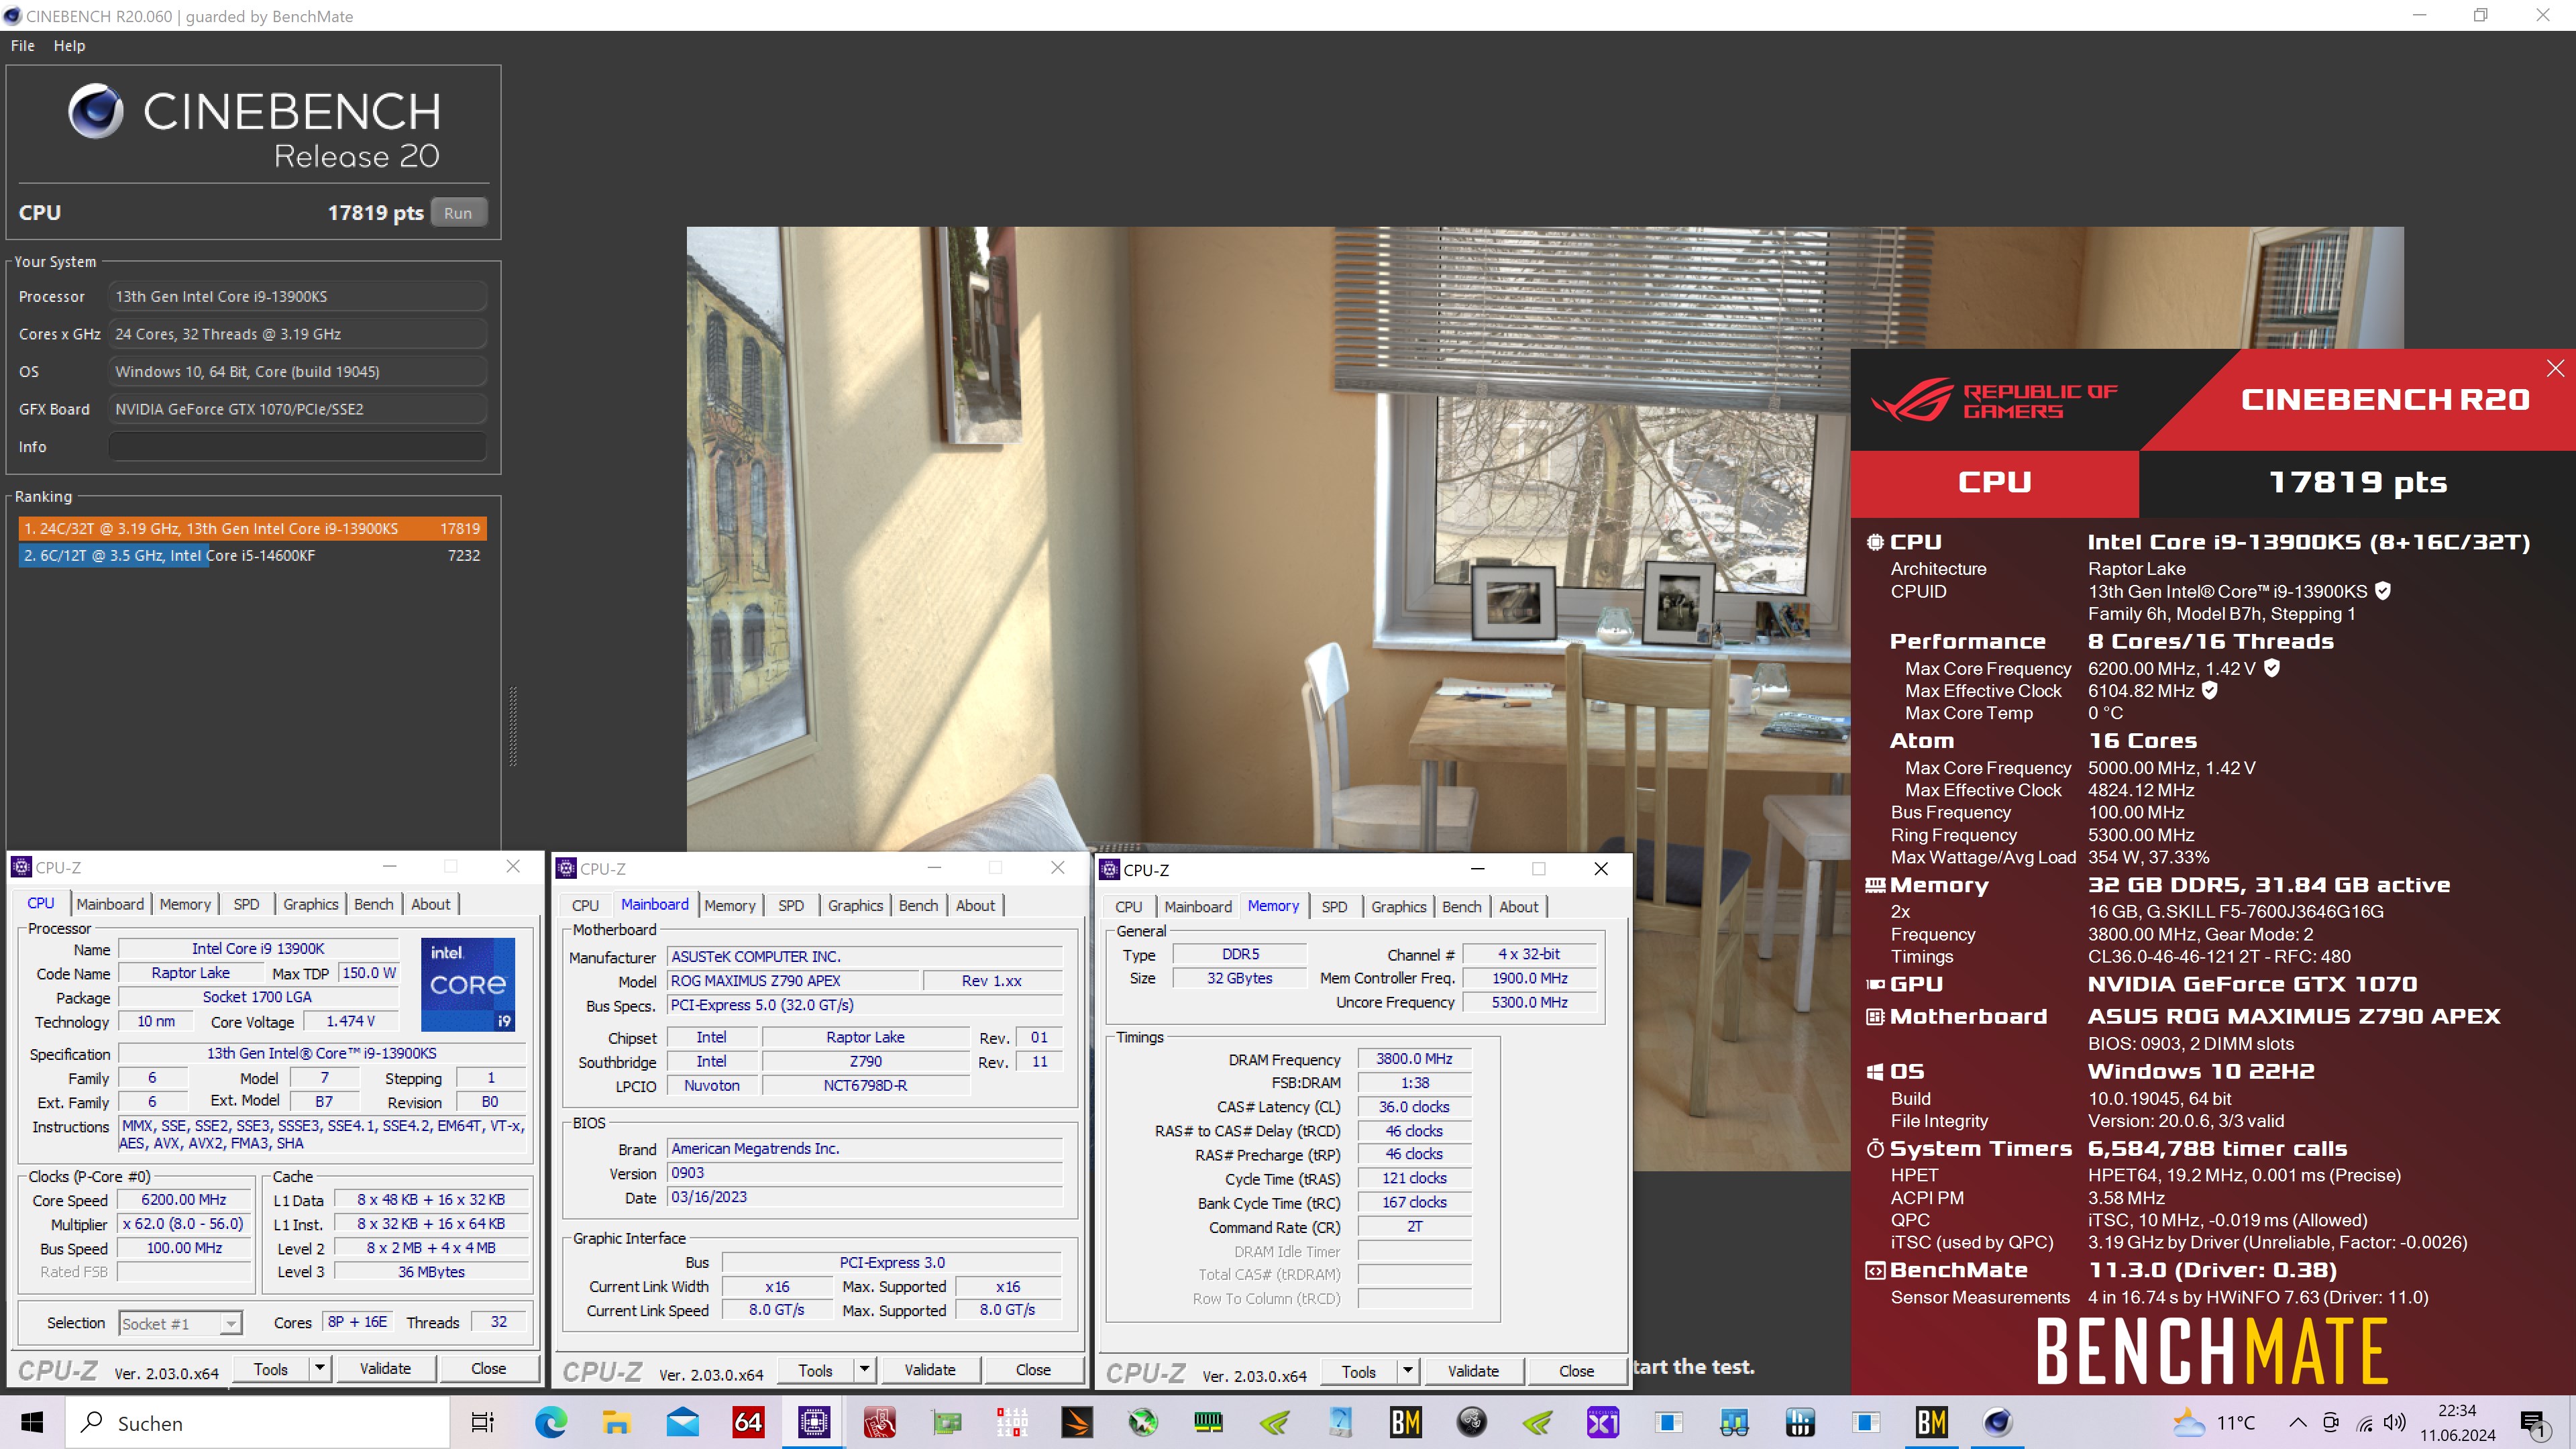This screenshot has width=2576, height=1449.
Task: Click the monitor with glasses taskbar icon
Action: coord(1734,1422)
